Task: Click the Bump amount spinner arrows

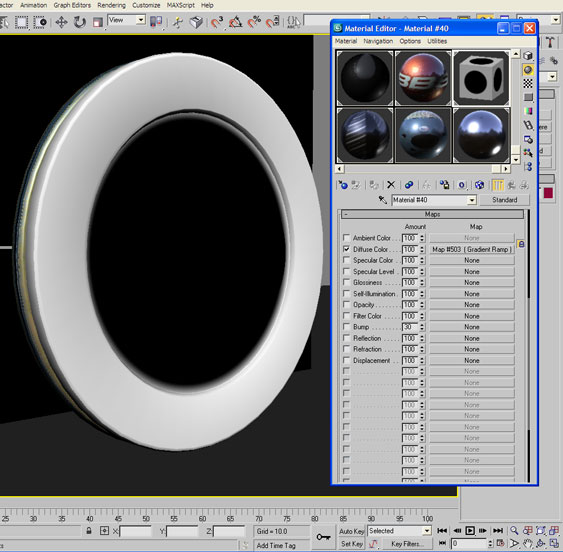Action: (x=422, y=327)
